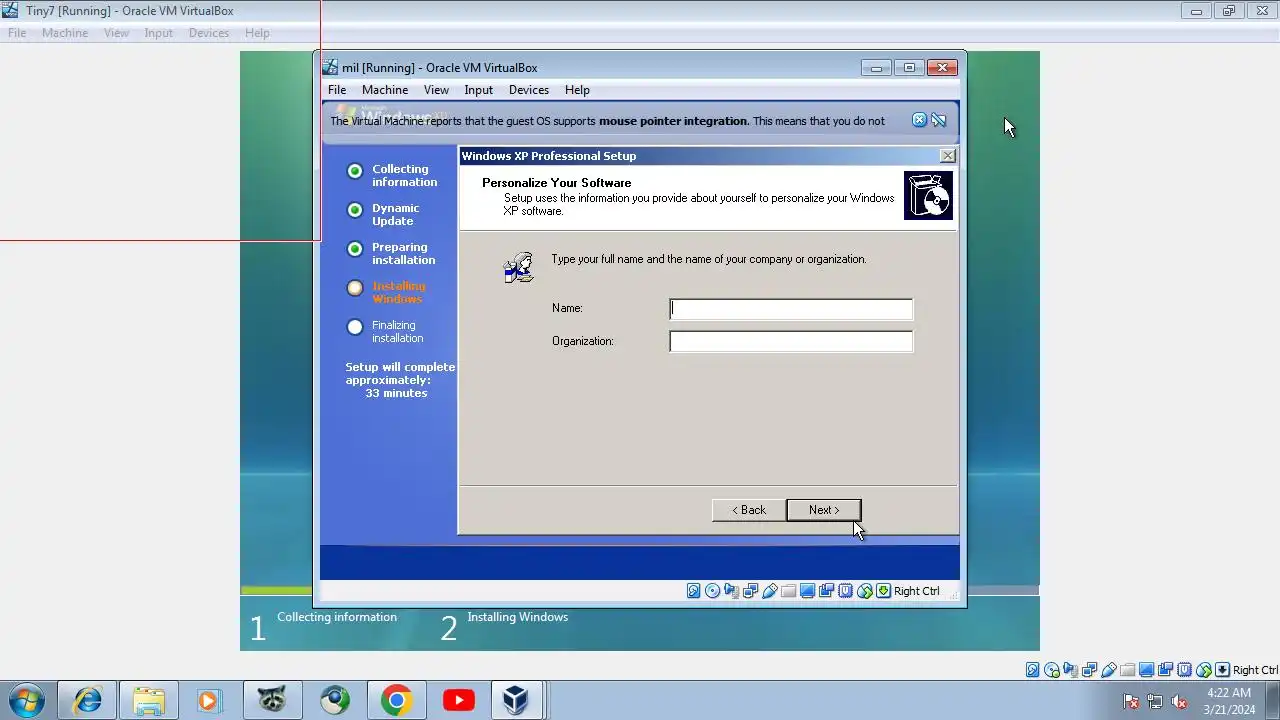Click the network tray icon
Screen dimensions: 1280x720
tap(1155, 701)
